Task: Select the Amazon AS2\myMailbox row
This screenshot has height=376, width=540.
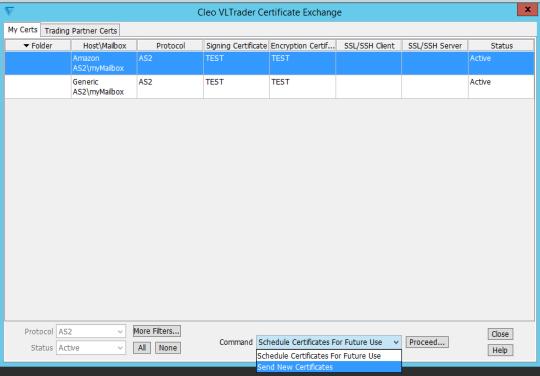Action: click(269, 63)
